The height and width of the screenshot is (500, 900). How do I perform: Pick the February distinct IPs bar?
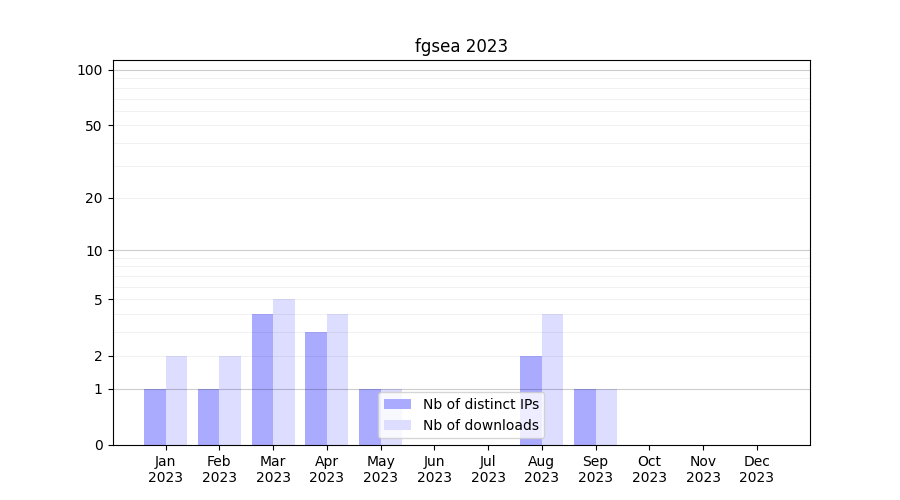(208, 417)
